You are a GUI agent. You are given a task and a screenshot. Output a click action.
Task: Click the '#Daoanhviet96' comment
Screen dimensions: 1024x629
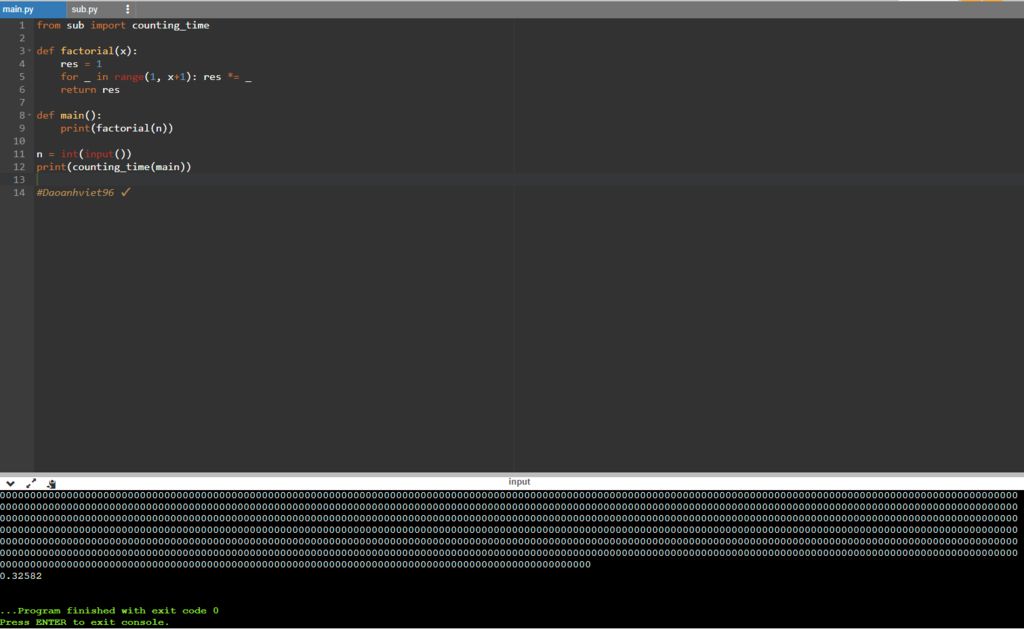[75, 193]
